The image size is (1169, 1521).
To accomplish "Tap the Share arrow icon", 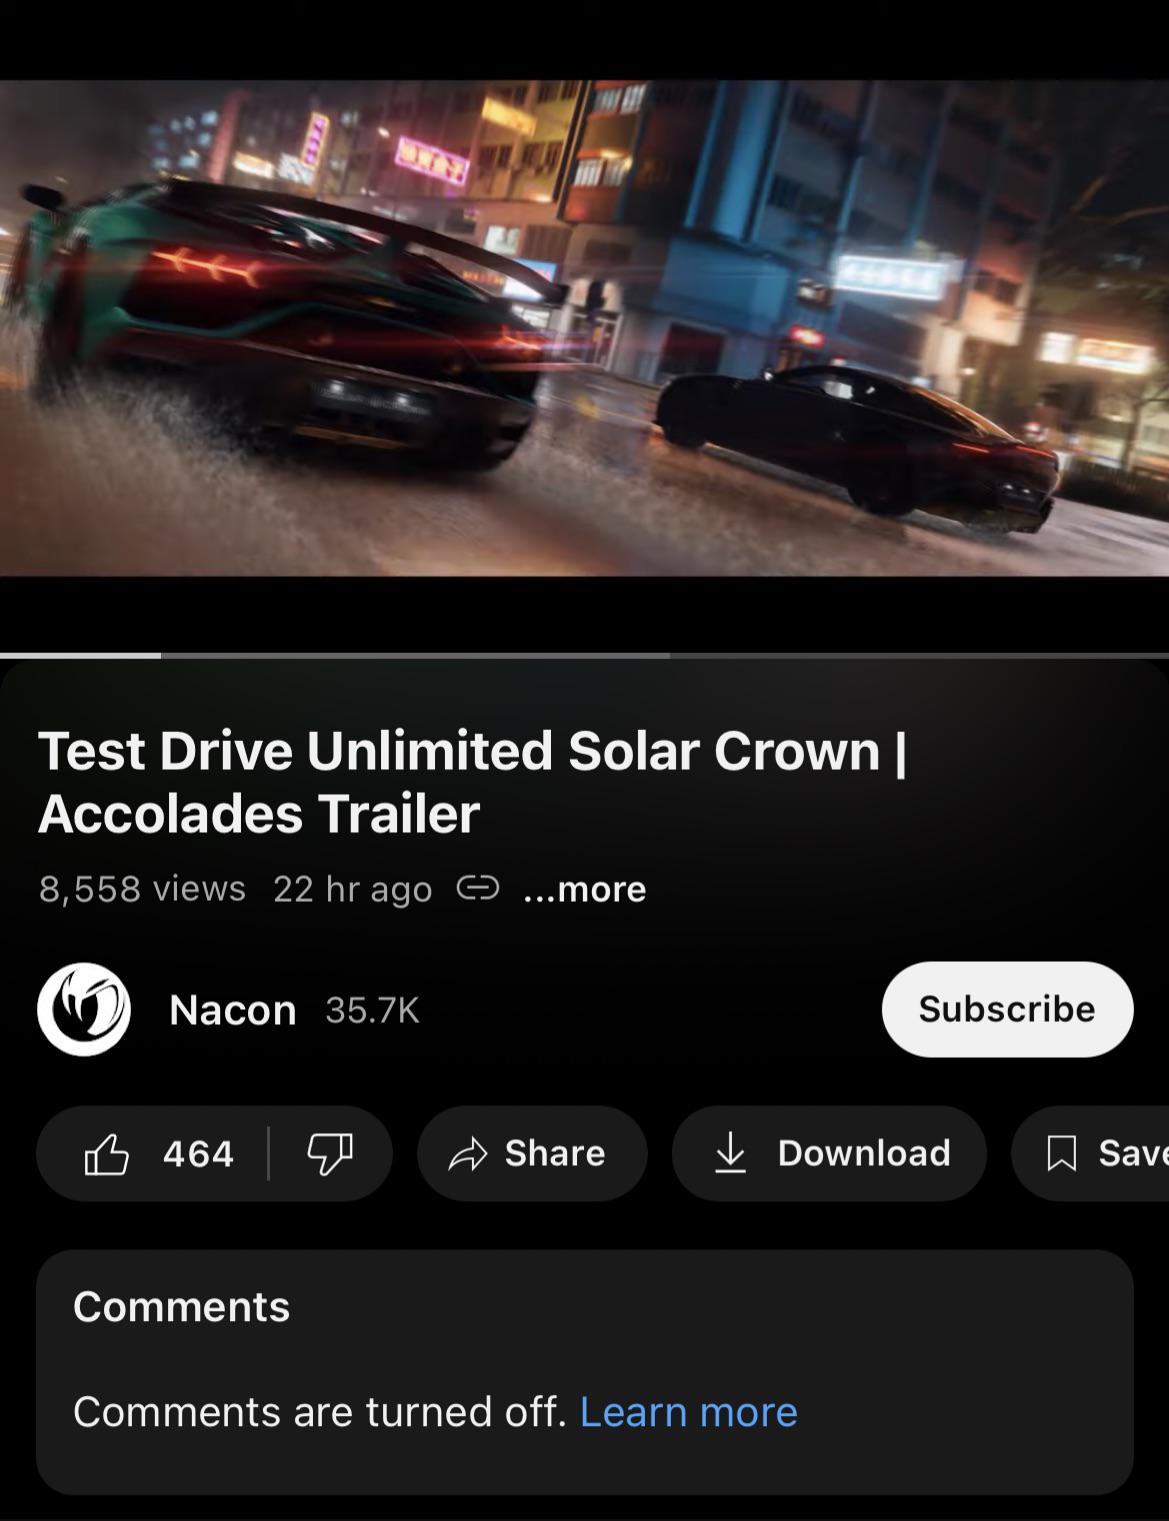I will [x=467, y=1154].
